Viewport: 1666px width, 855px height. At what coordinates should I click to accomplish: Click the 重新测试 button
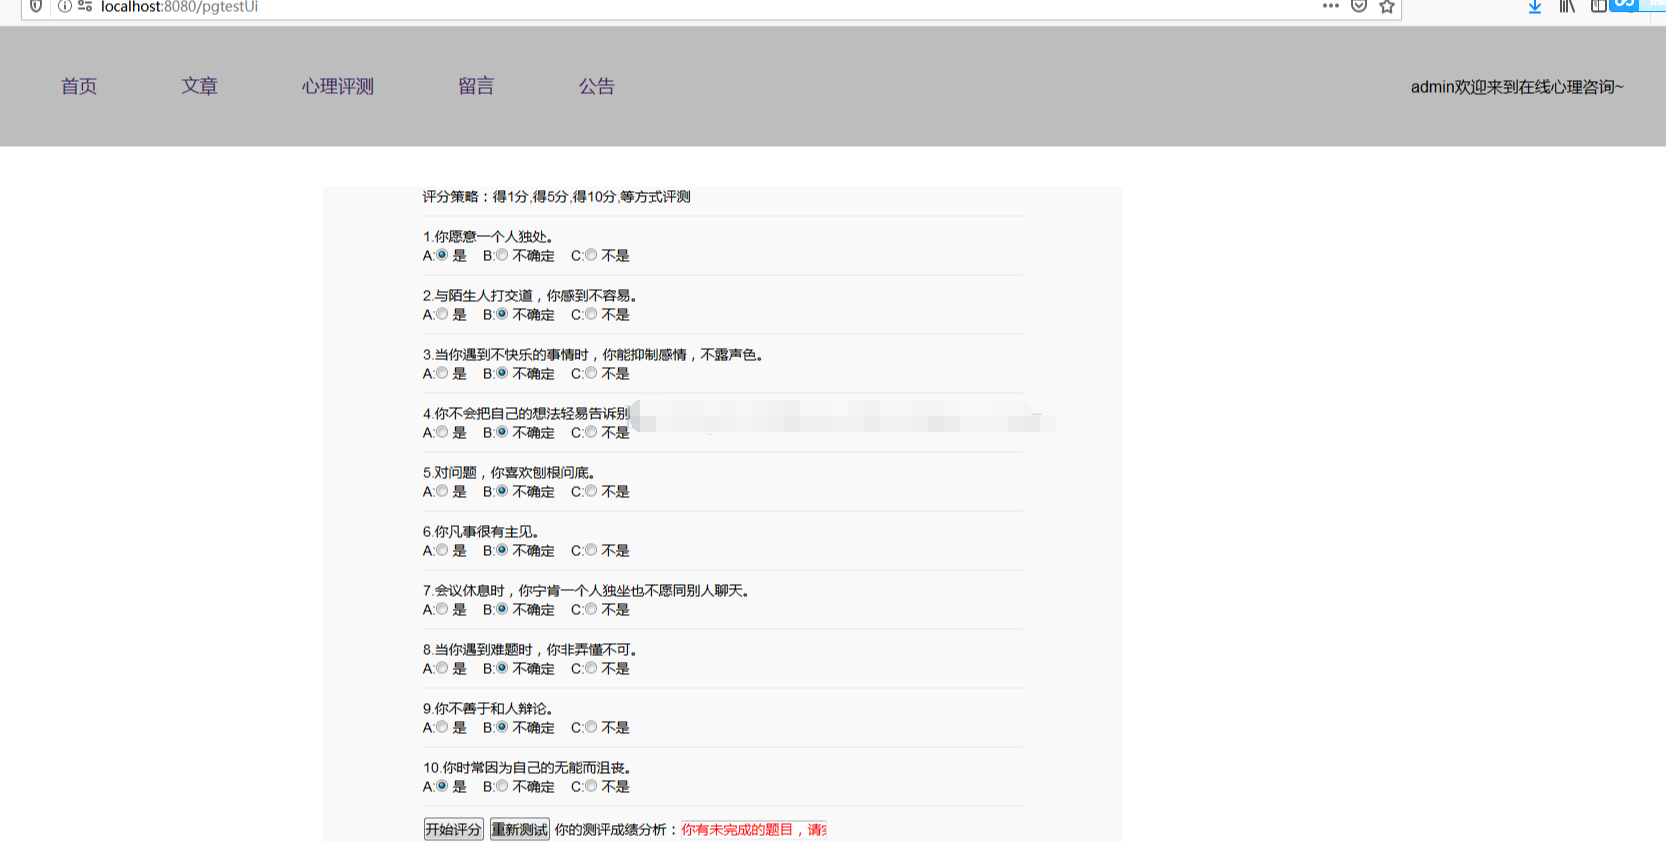point(519,829)
